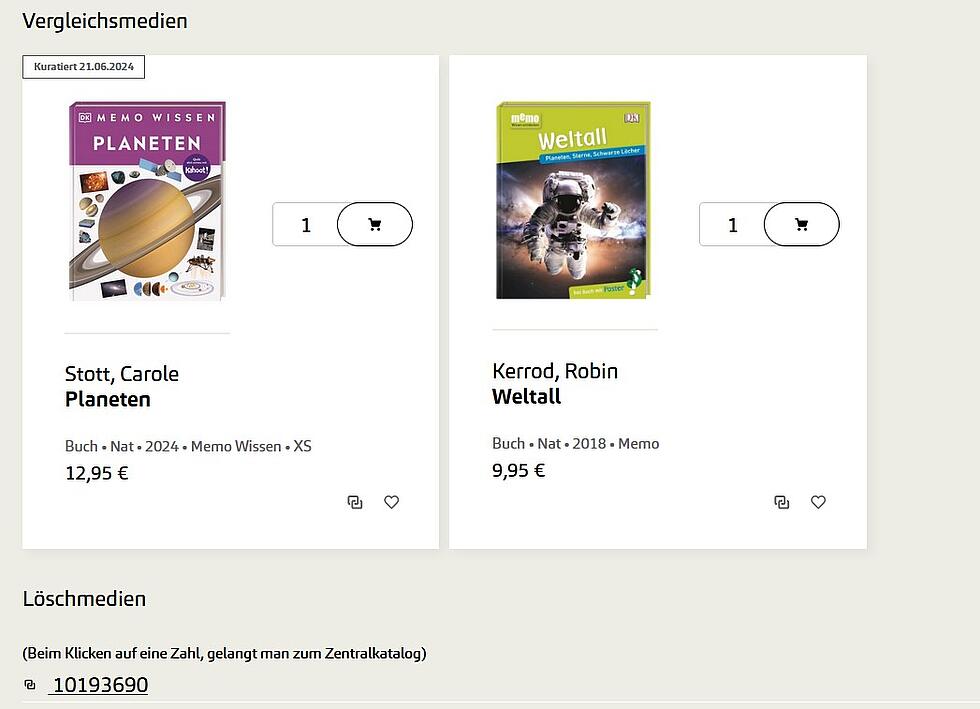The image size is (980, 709).
Task: Open the Planeten title
Action: pos(108,399)
